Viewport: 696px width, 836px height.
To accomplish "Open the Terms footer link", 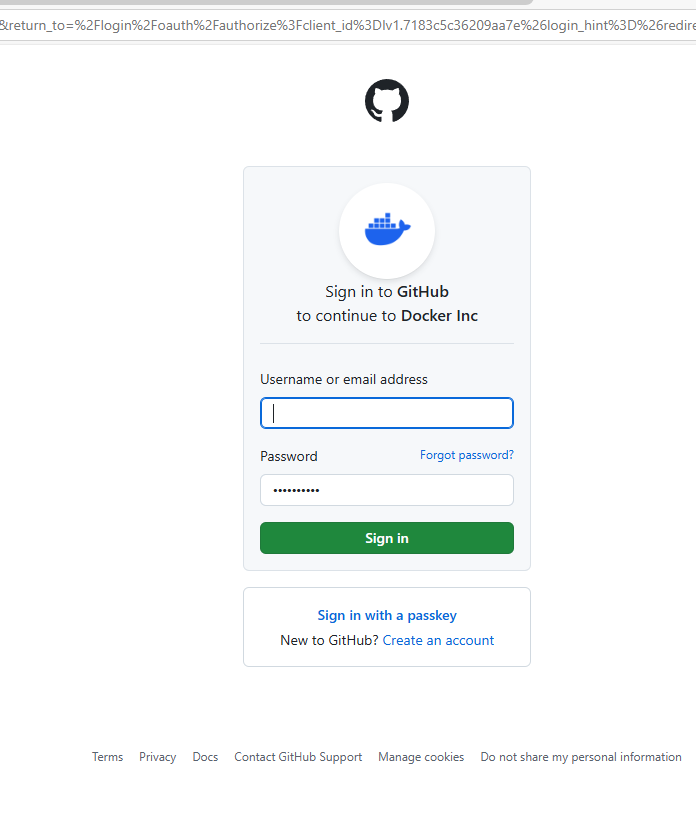I will pos(107,757).
